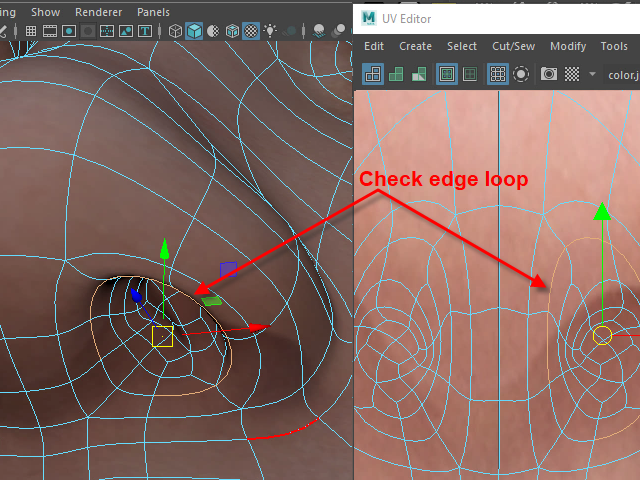Click UV wireframe shells display icon
The height and width of the screenshot is (480, 640).
(372, 74)
